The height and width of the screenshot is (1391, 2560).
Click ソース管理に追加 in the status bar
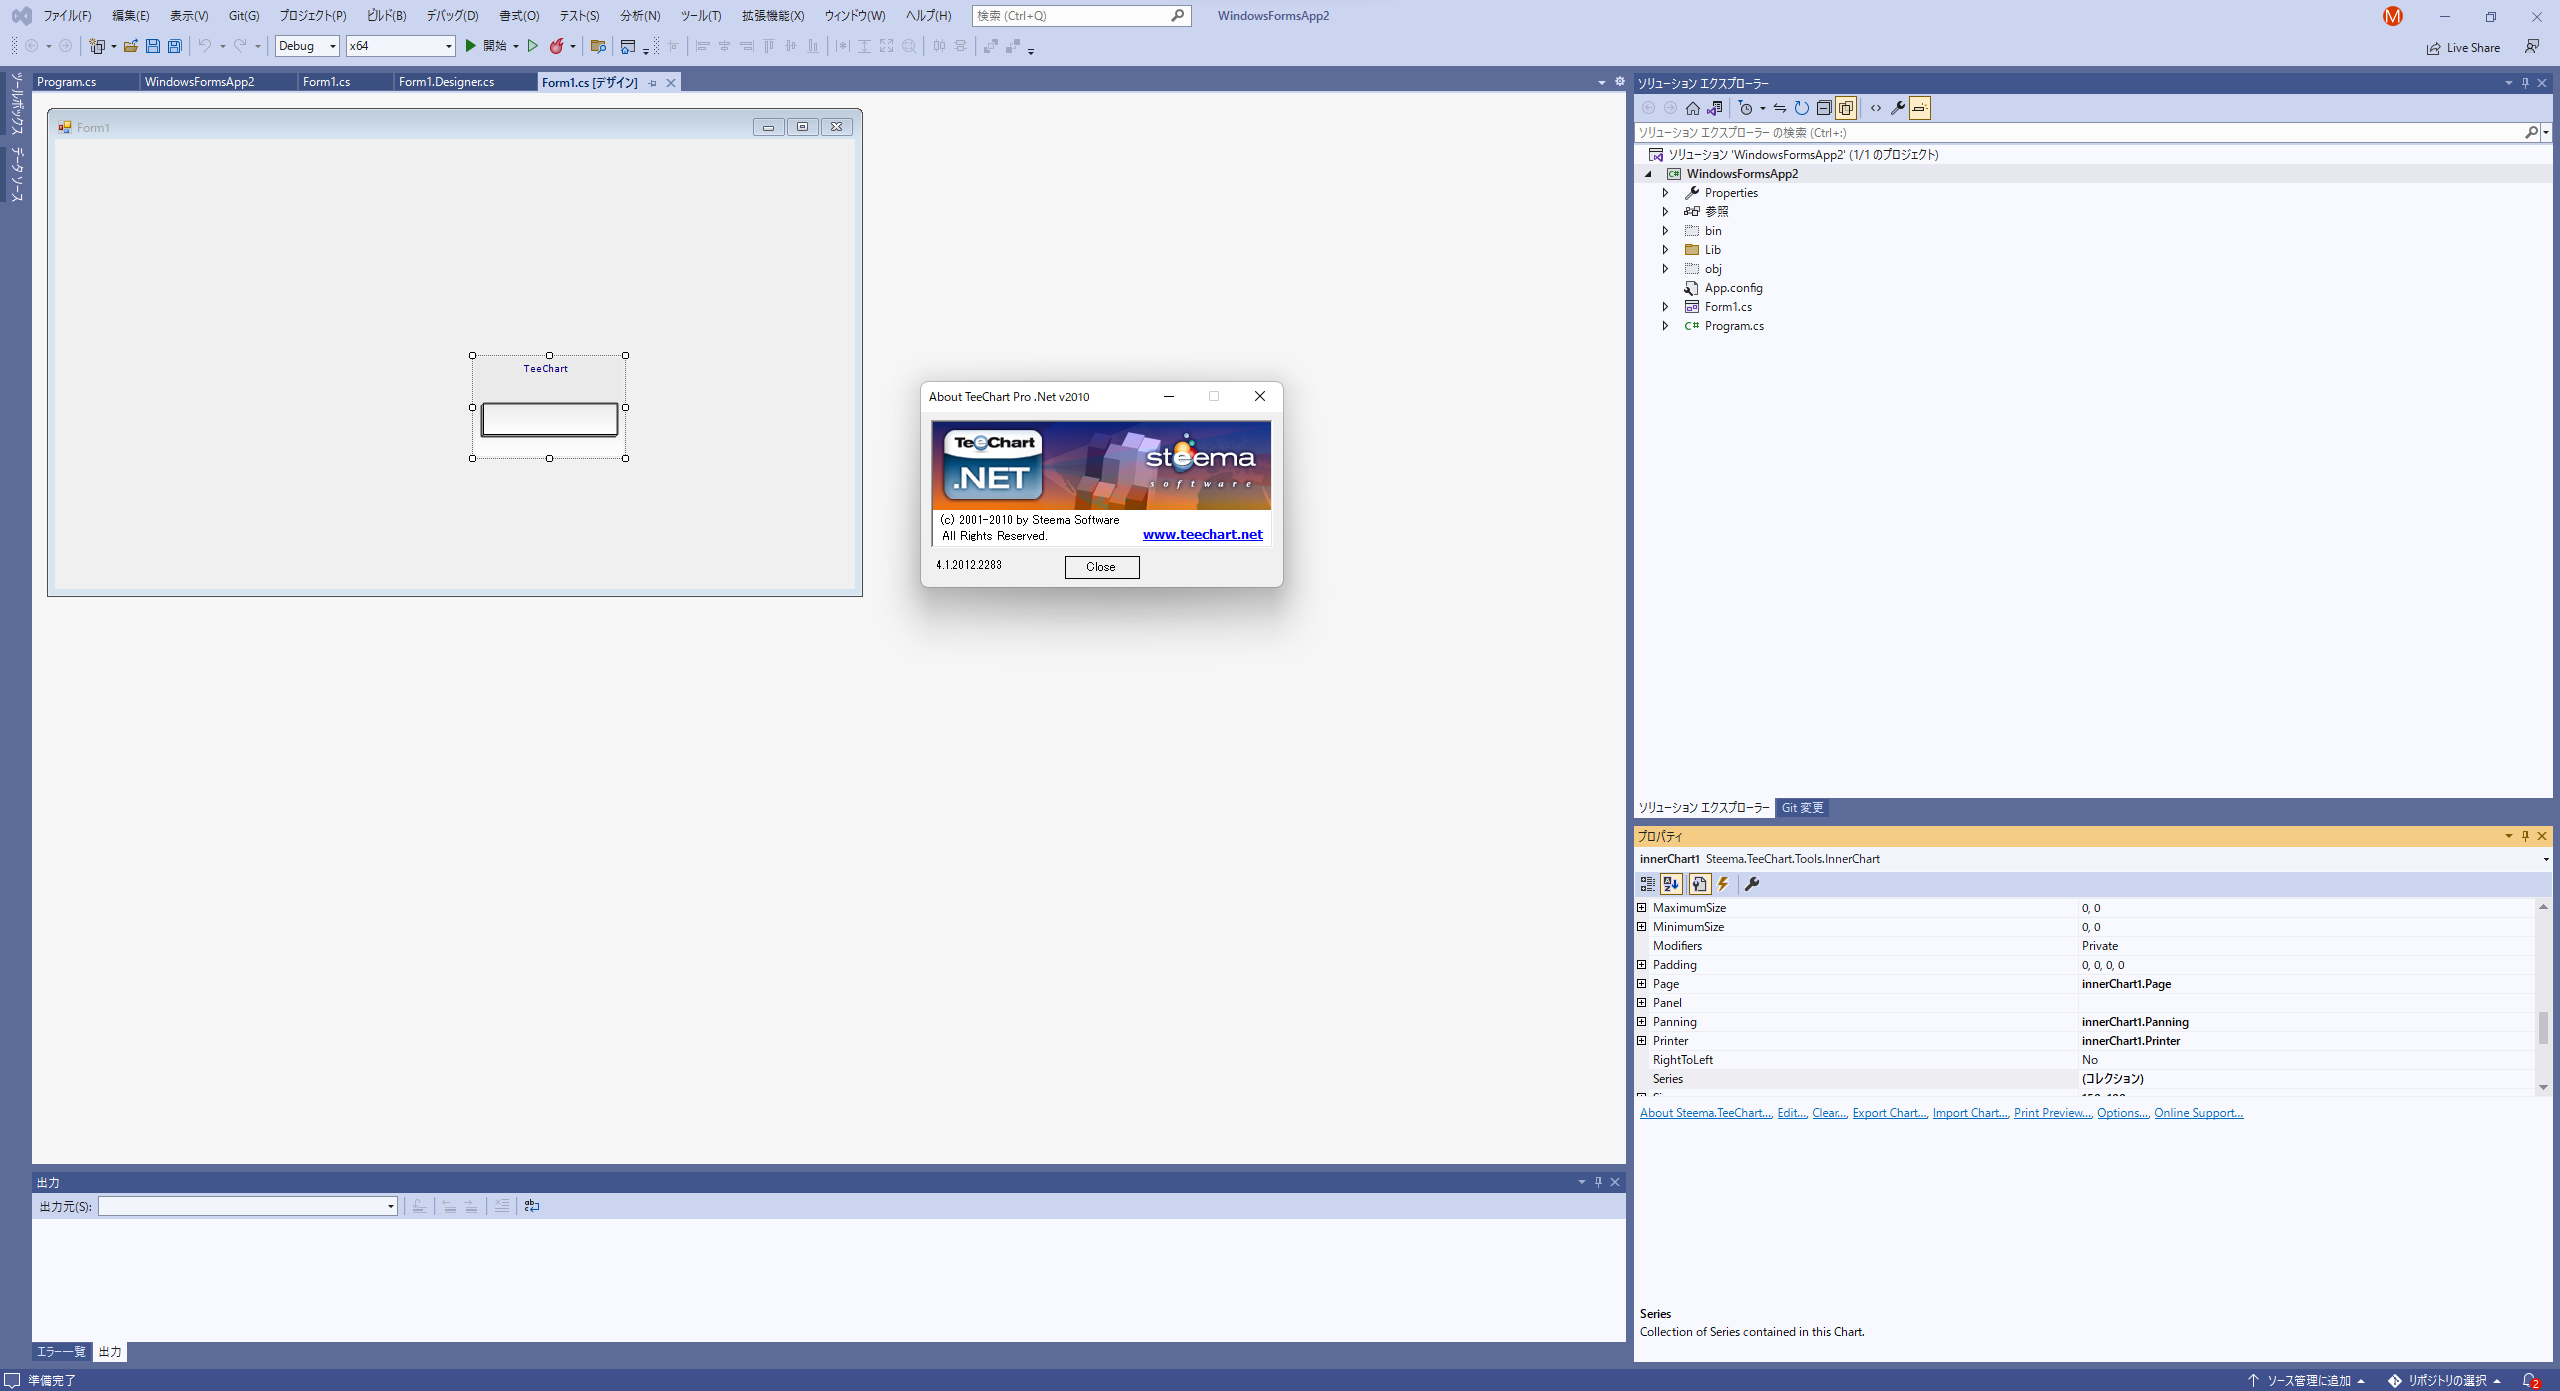(x=2308, y=1381)
